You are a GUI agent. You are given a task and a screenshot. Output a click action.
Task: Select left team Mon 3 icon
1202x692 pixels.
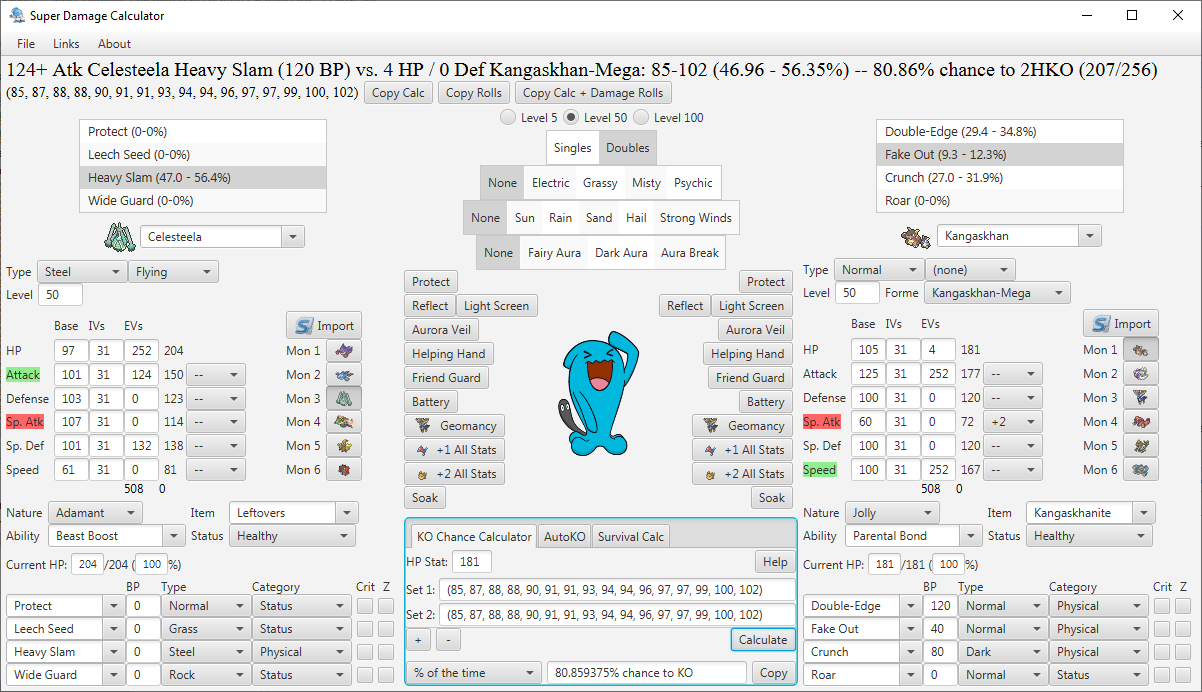[344, 398]
